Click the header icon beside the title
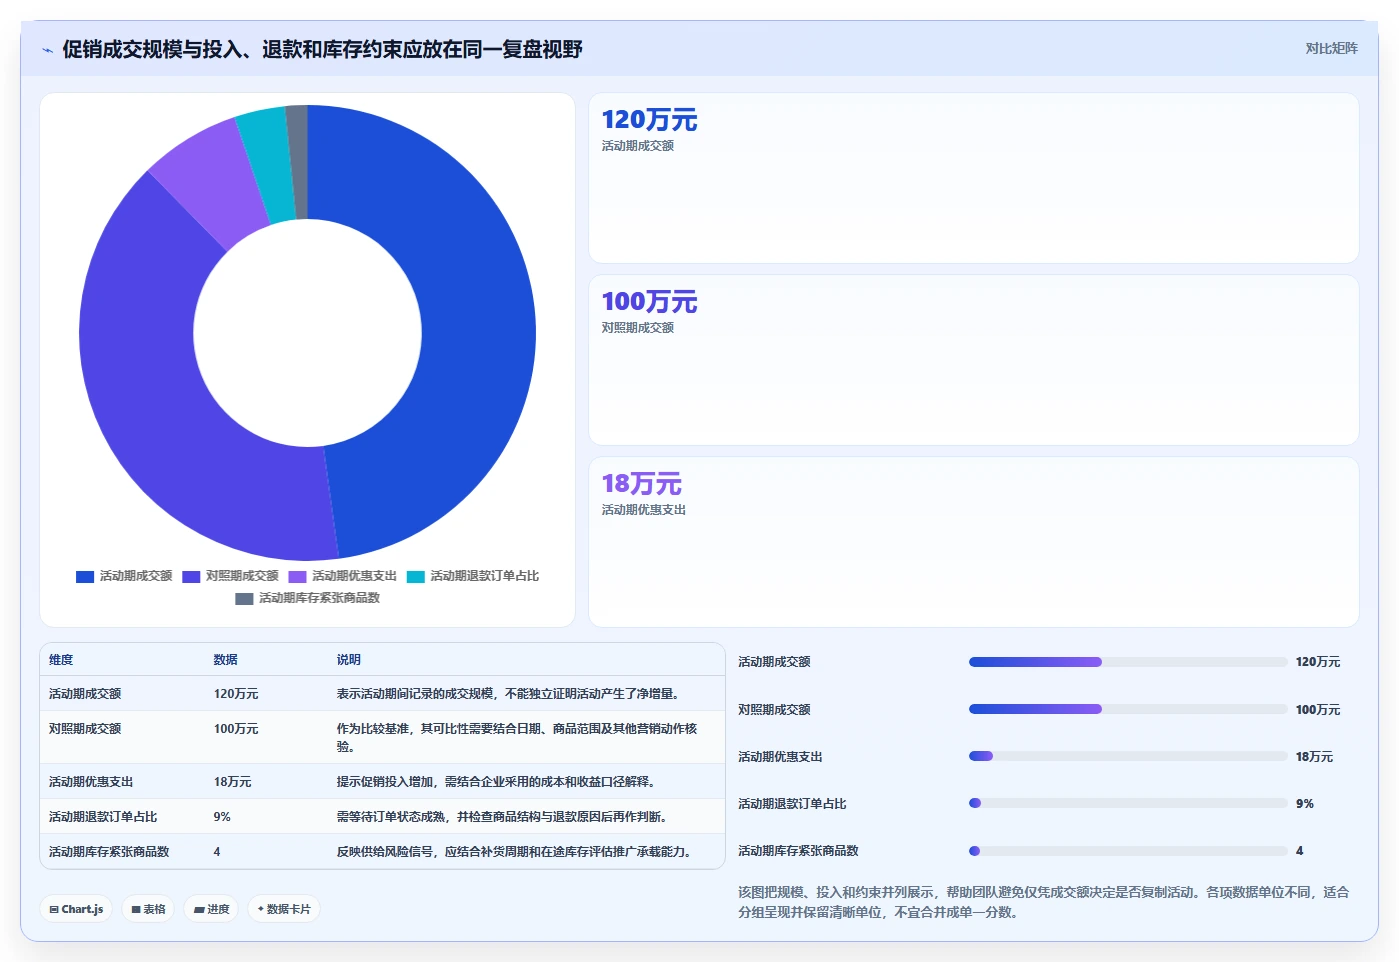The image size is (1399, 962). pos(47,49)
